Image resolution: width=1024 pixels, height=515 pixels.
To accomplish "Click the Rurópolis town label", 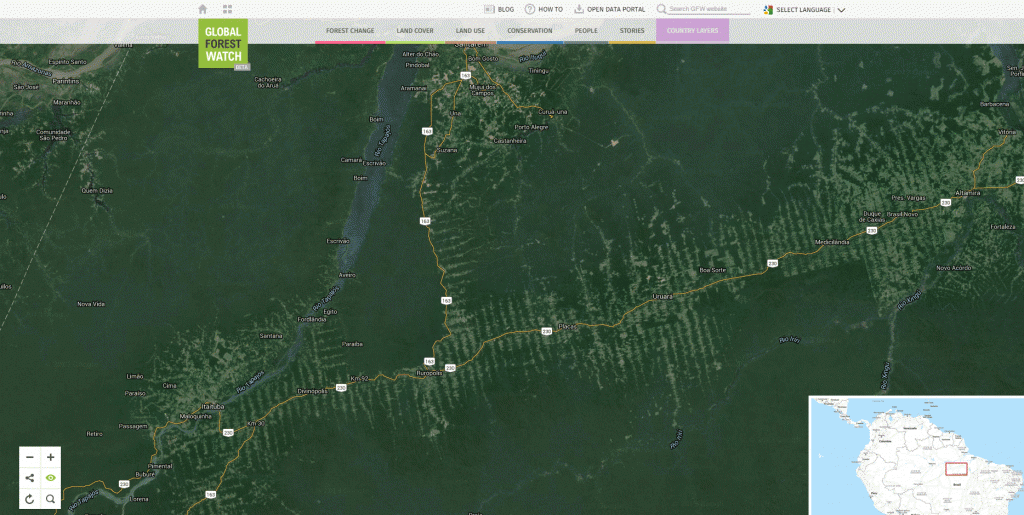I will tap(429, 373).
